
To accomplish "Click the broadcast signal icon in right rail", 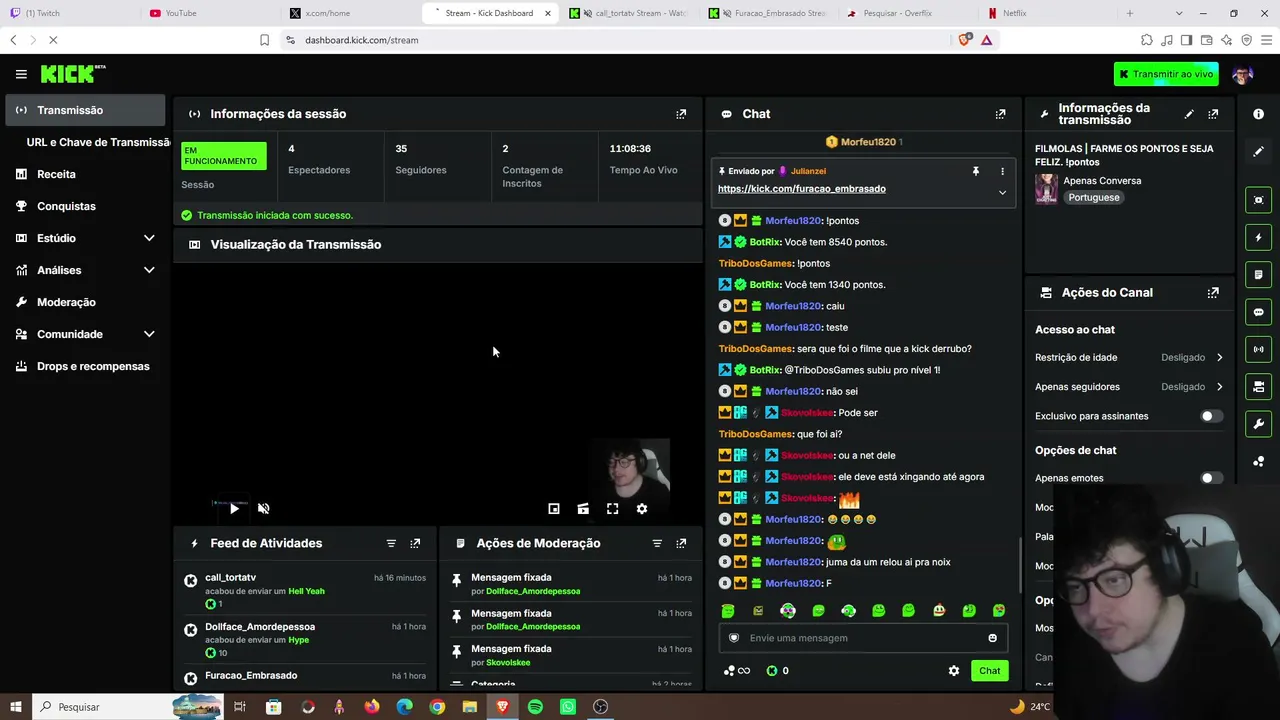I will point(1258,349).
